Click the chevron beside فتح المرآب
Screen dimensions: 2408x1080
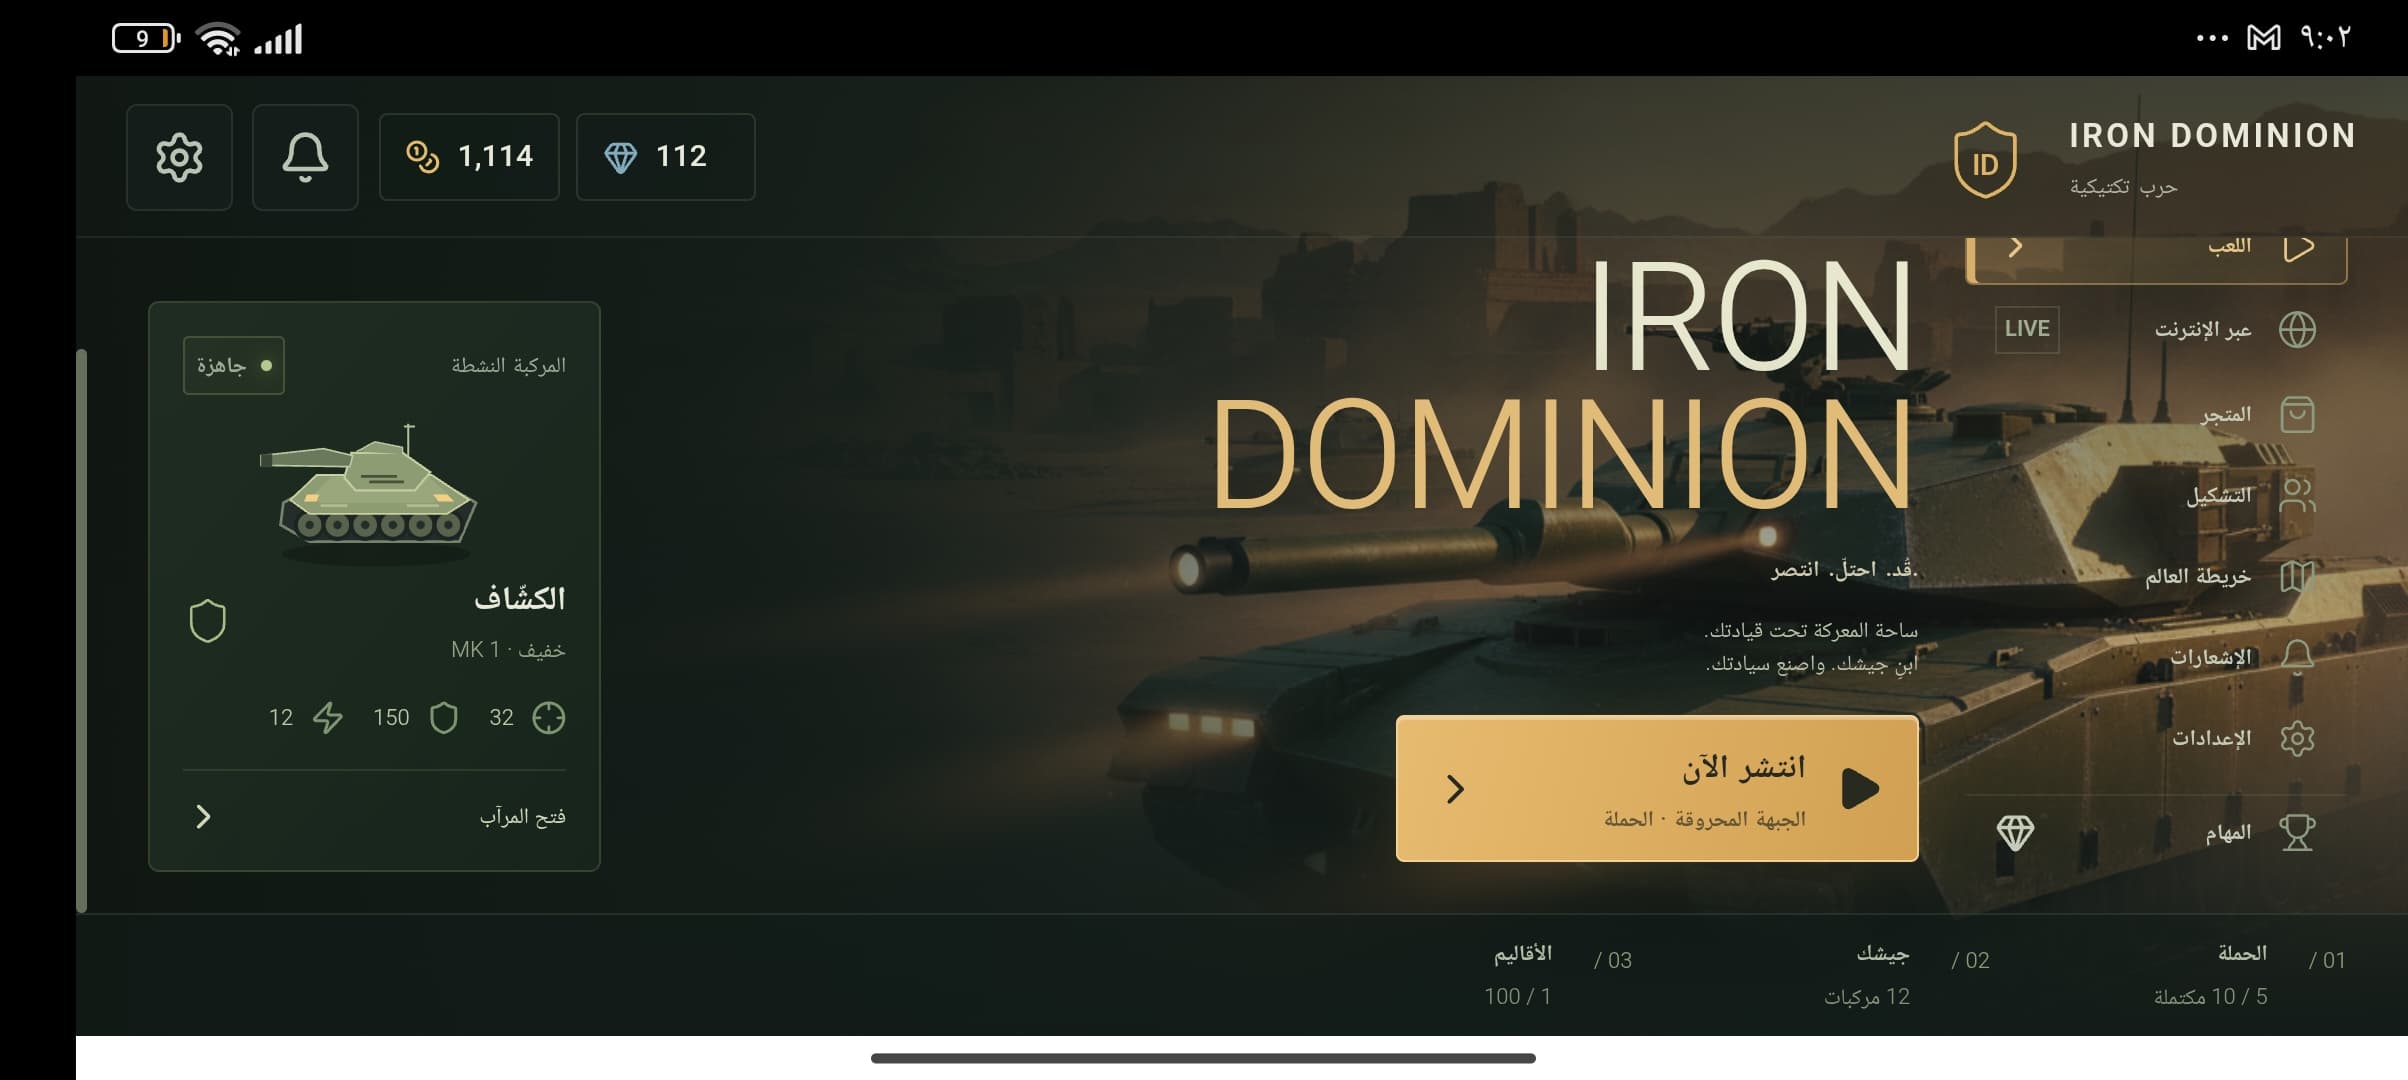pos(203,817)
